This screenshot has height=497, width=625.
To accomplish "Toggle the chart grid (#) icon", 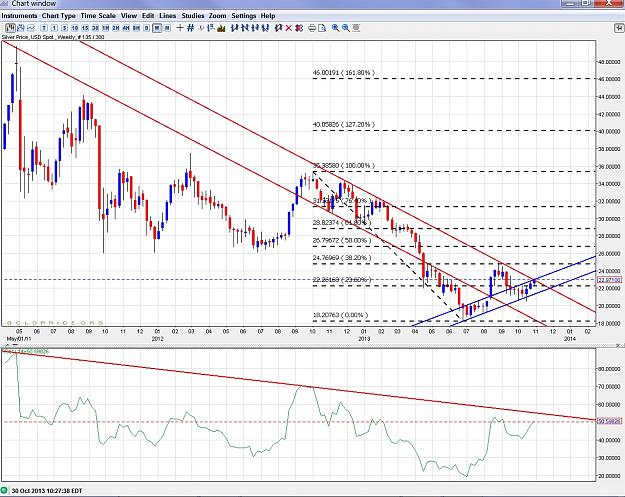I will pos(191,28).
